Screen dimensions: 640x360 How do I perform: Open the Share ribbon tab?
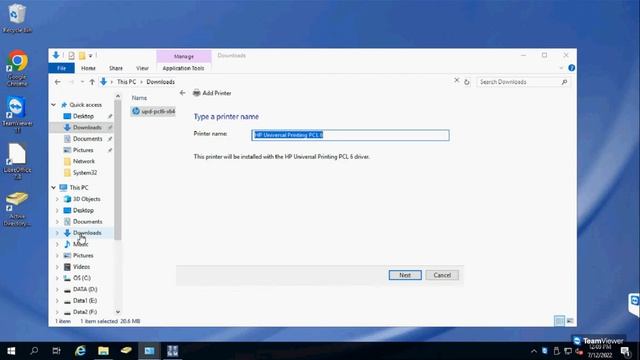116,68
